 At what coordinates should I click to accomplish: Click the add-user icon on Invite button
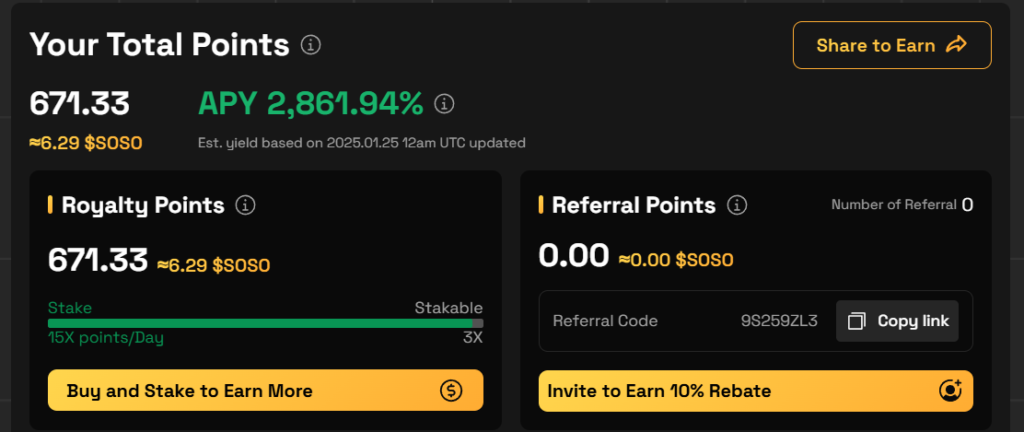pos(950,390)
